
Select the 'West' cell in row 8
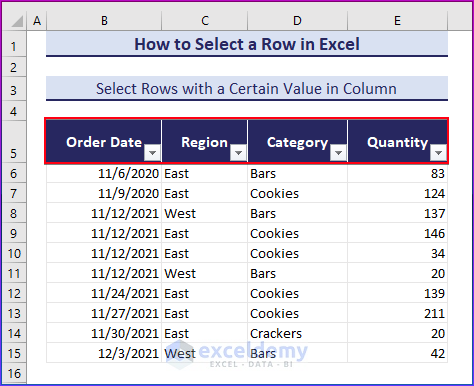[205, 213]
